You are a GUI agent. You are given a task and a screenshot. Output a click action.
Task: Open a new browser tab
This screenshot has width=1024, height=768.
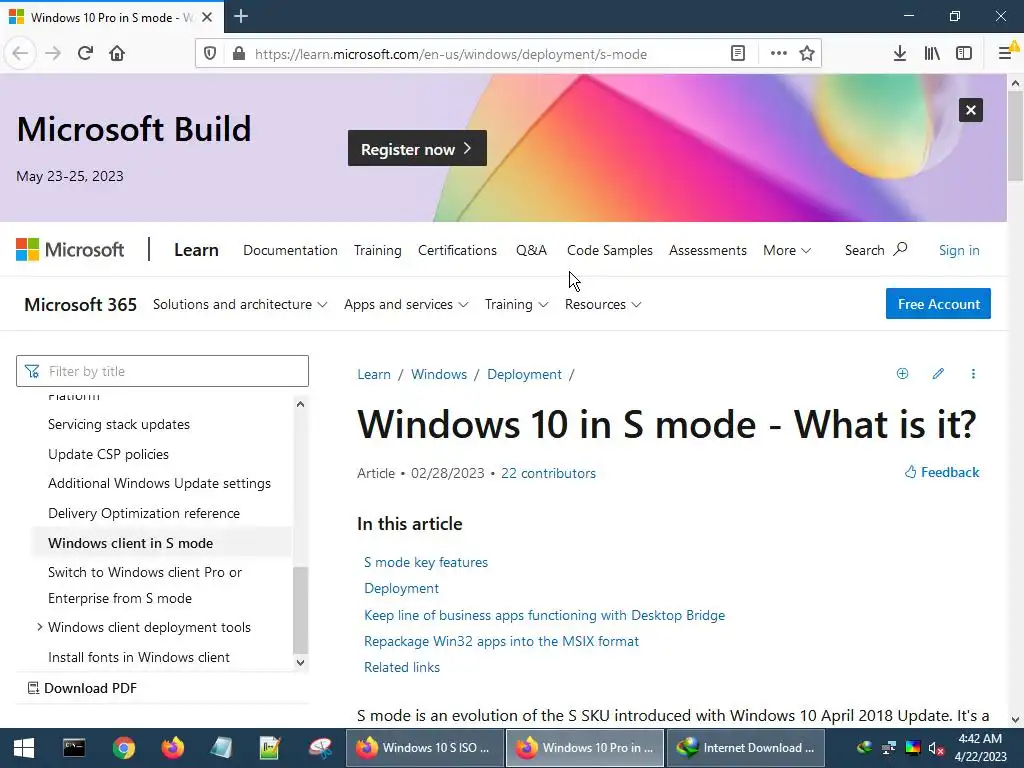tap(240, 16)
